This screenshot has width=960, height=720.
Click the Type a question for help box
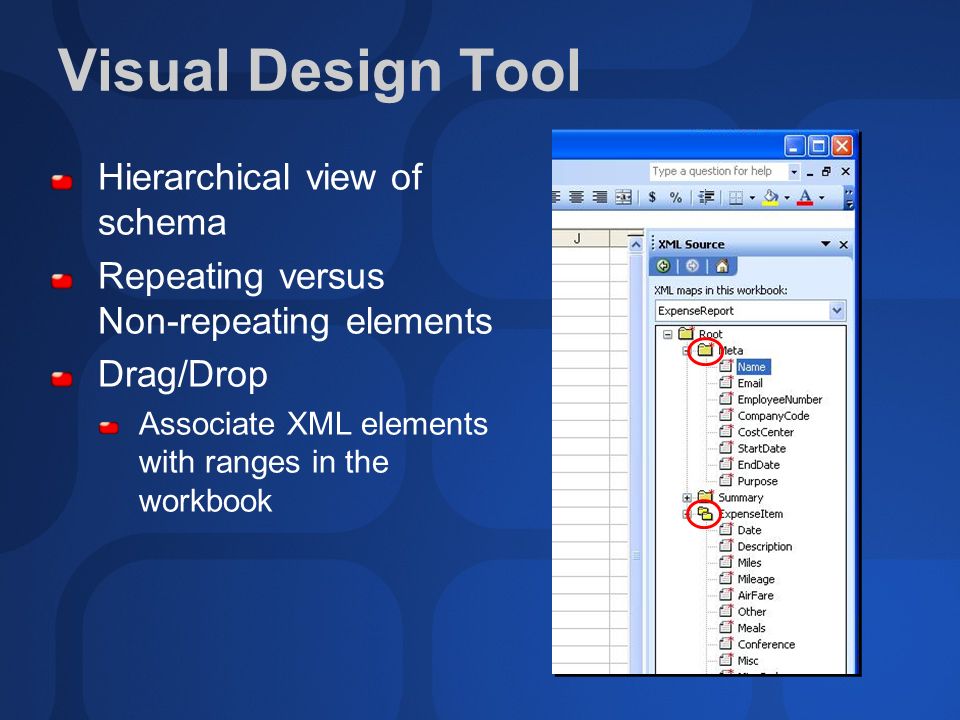[719, 171]
